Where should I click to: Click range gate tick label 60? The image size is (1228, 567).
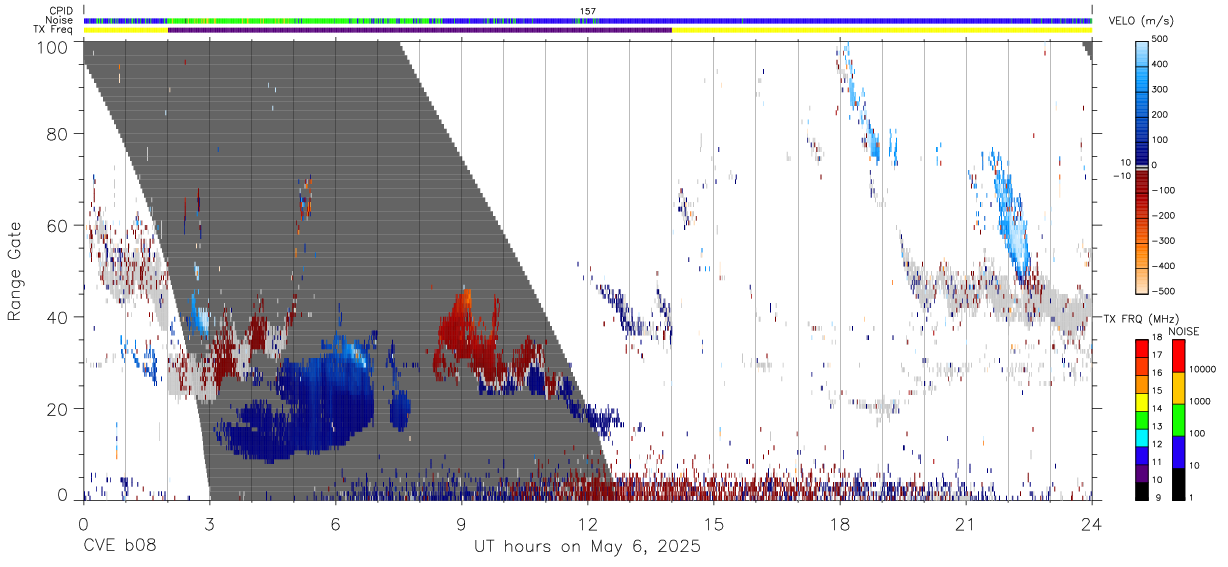[59, 226]
